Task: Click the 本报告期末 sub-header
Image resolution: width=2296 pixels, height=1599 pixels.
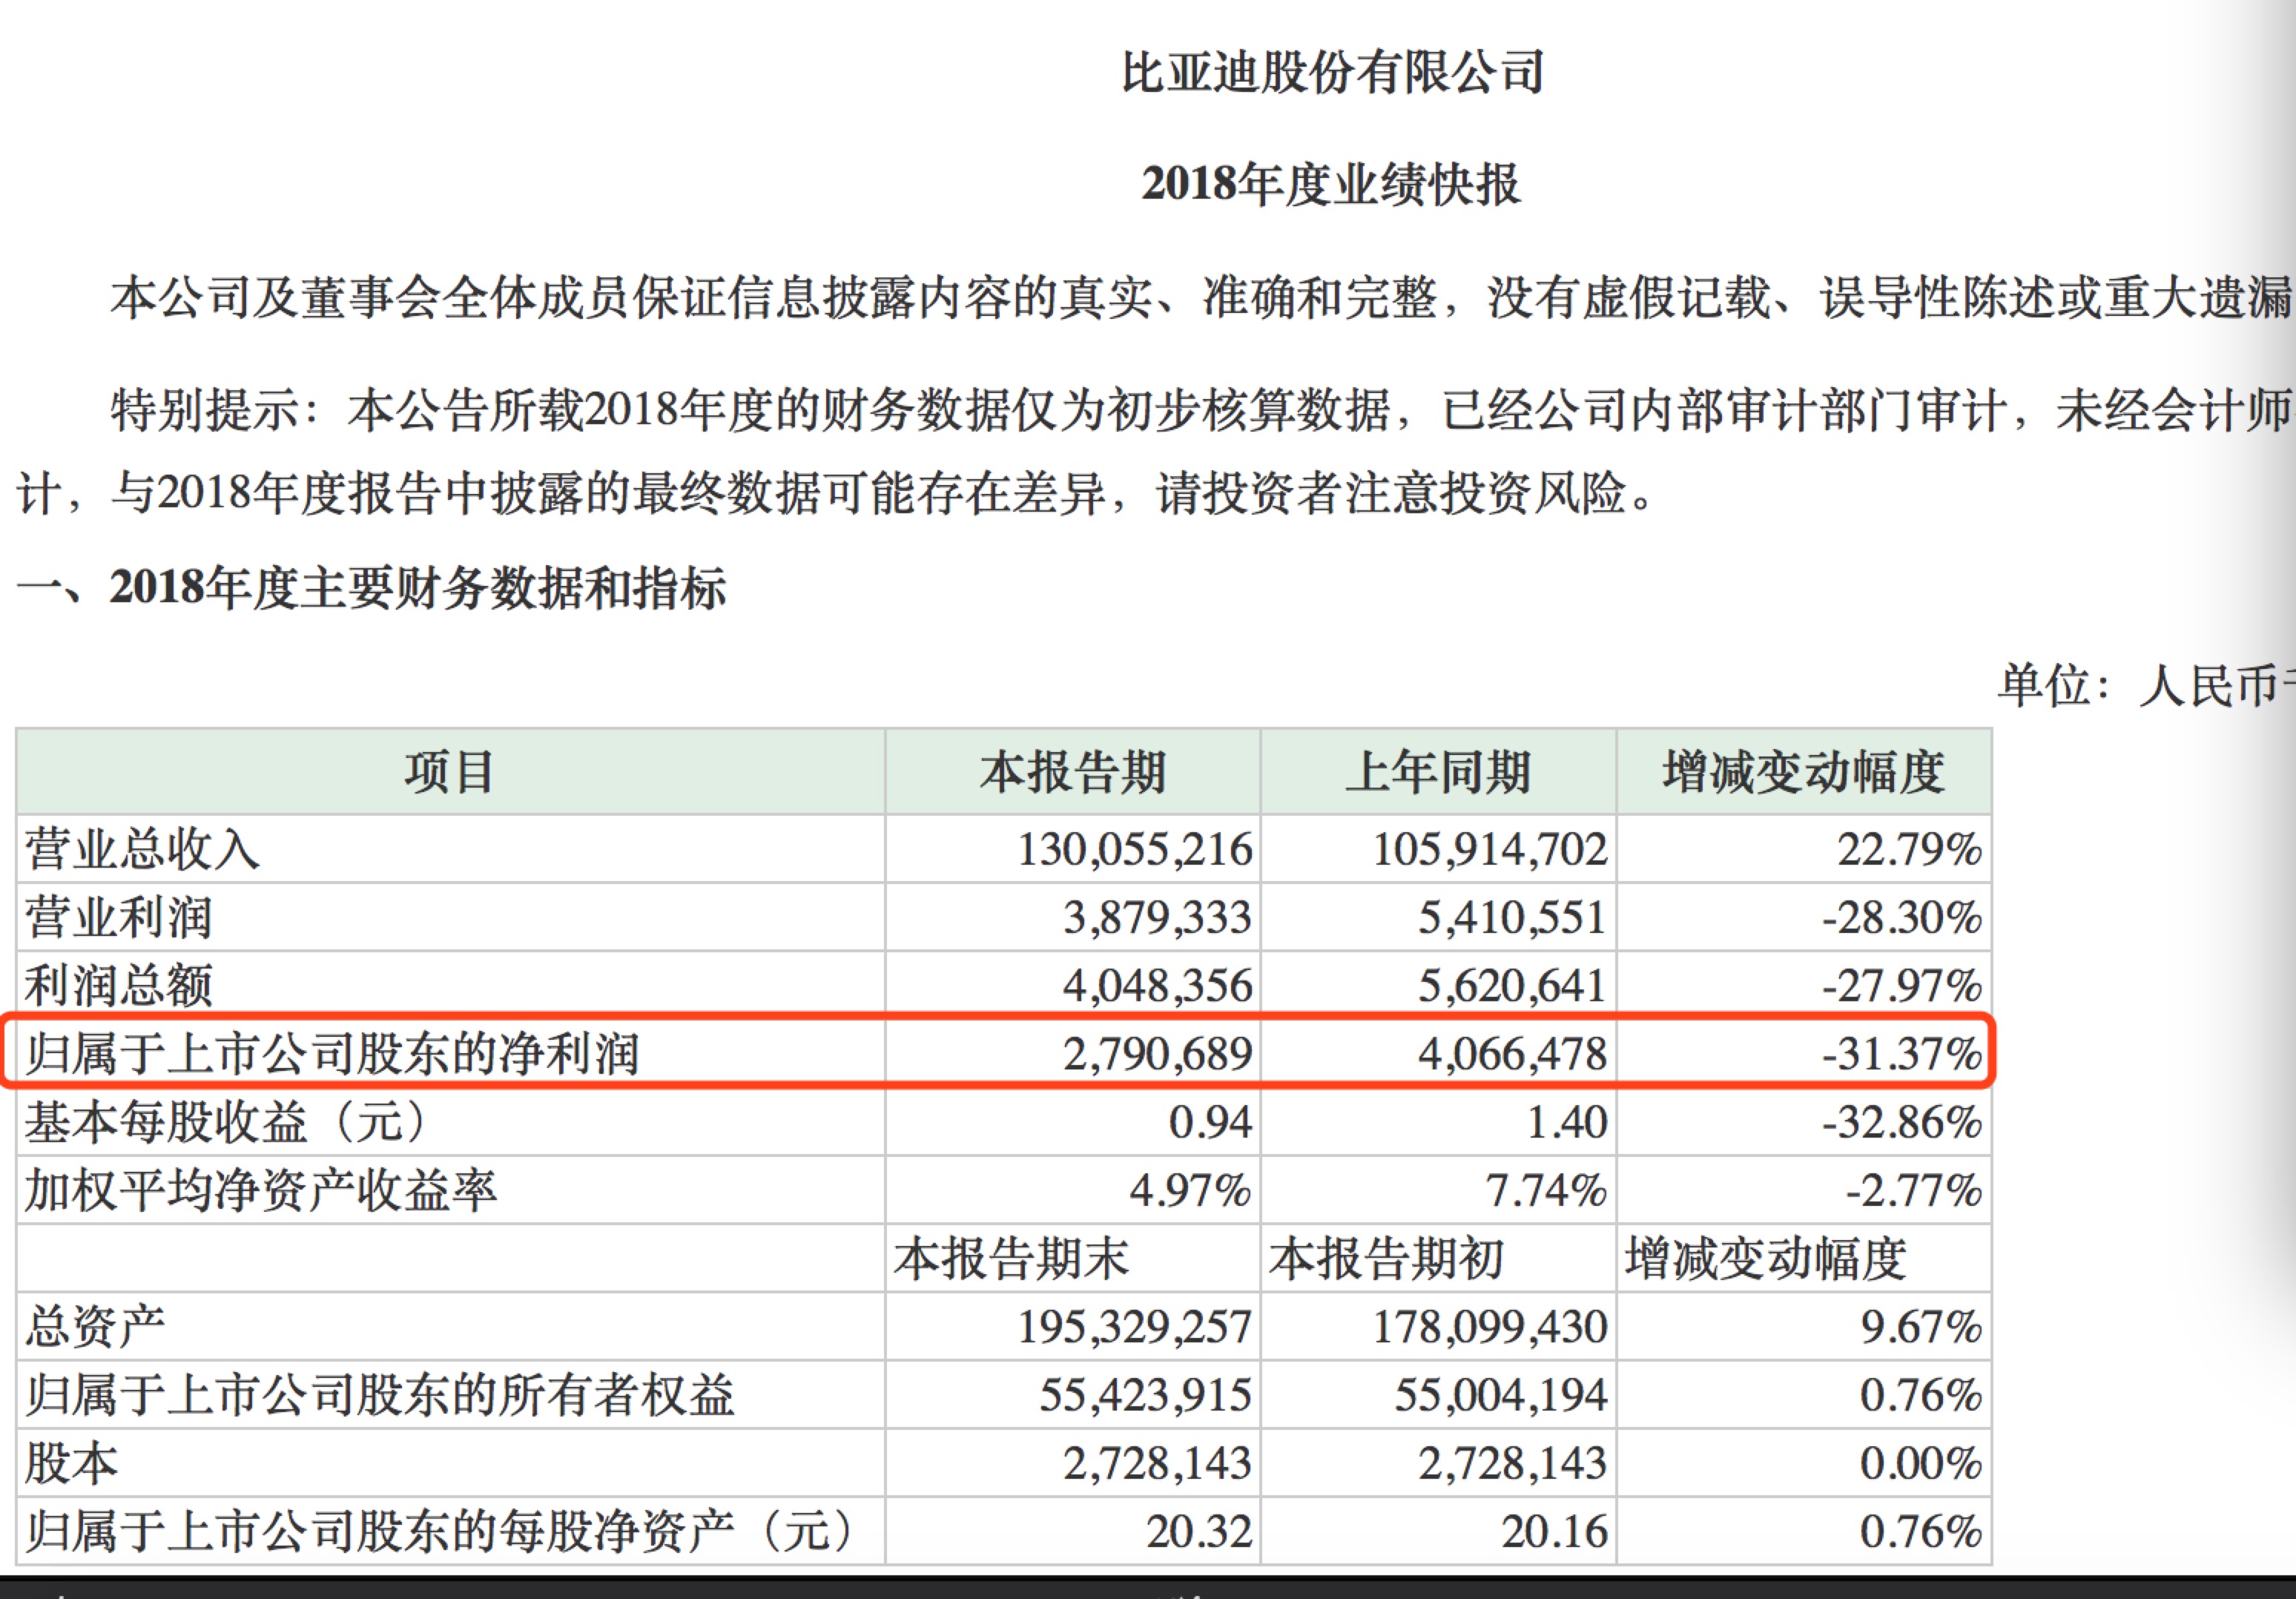Action: 1011,1258
